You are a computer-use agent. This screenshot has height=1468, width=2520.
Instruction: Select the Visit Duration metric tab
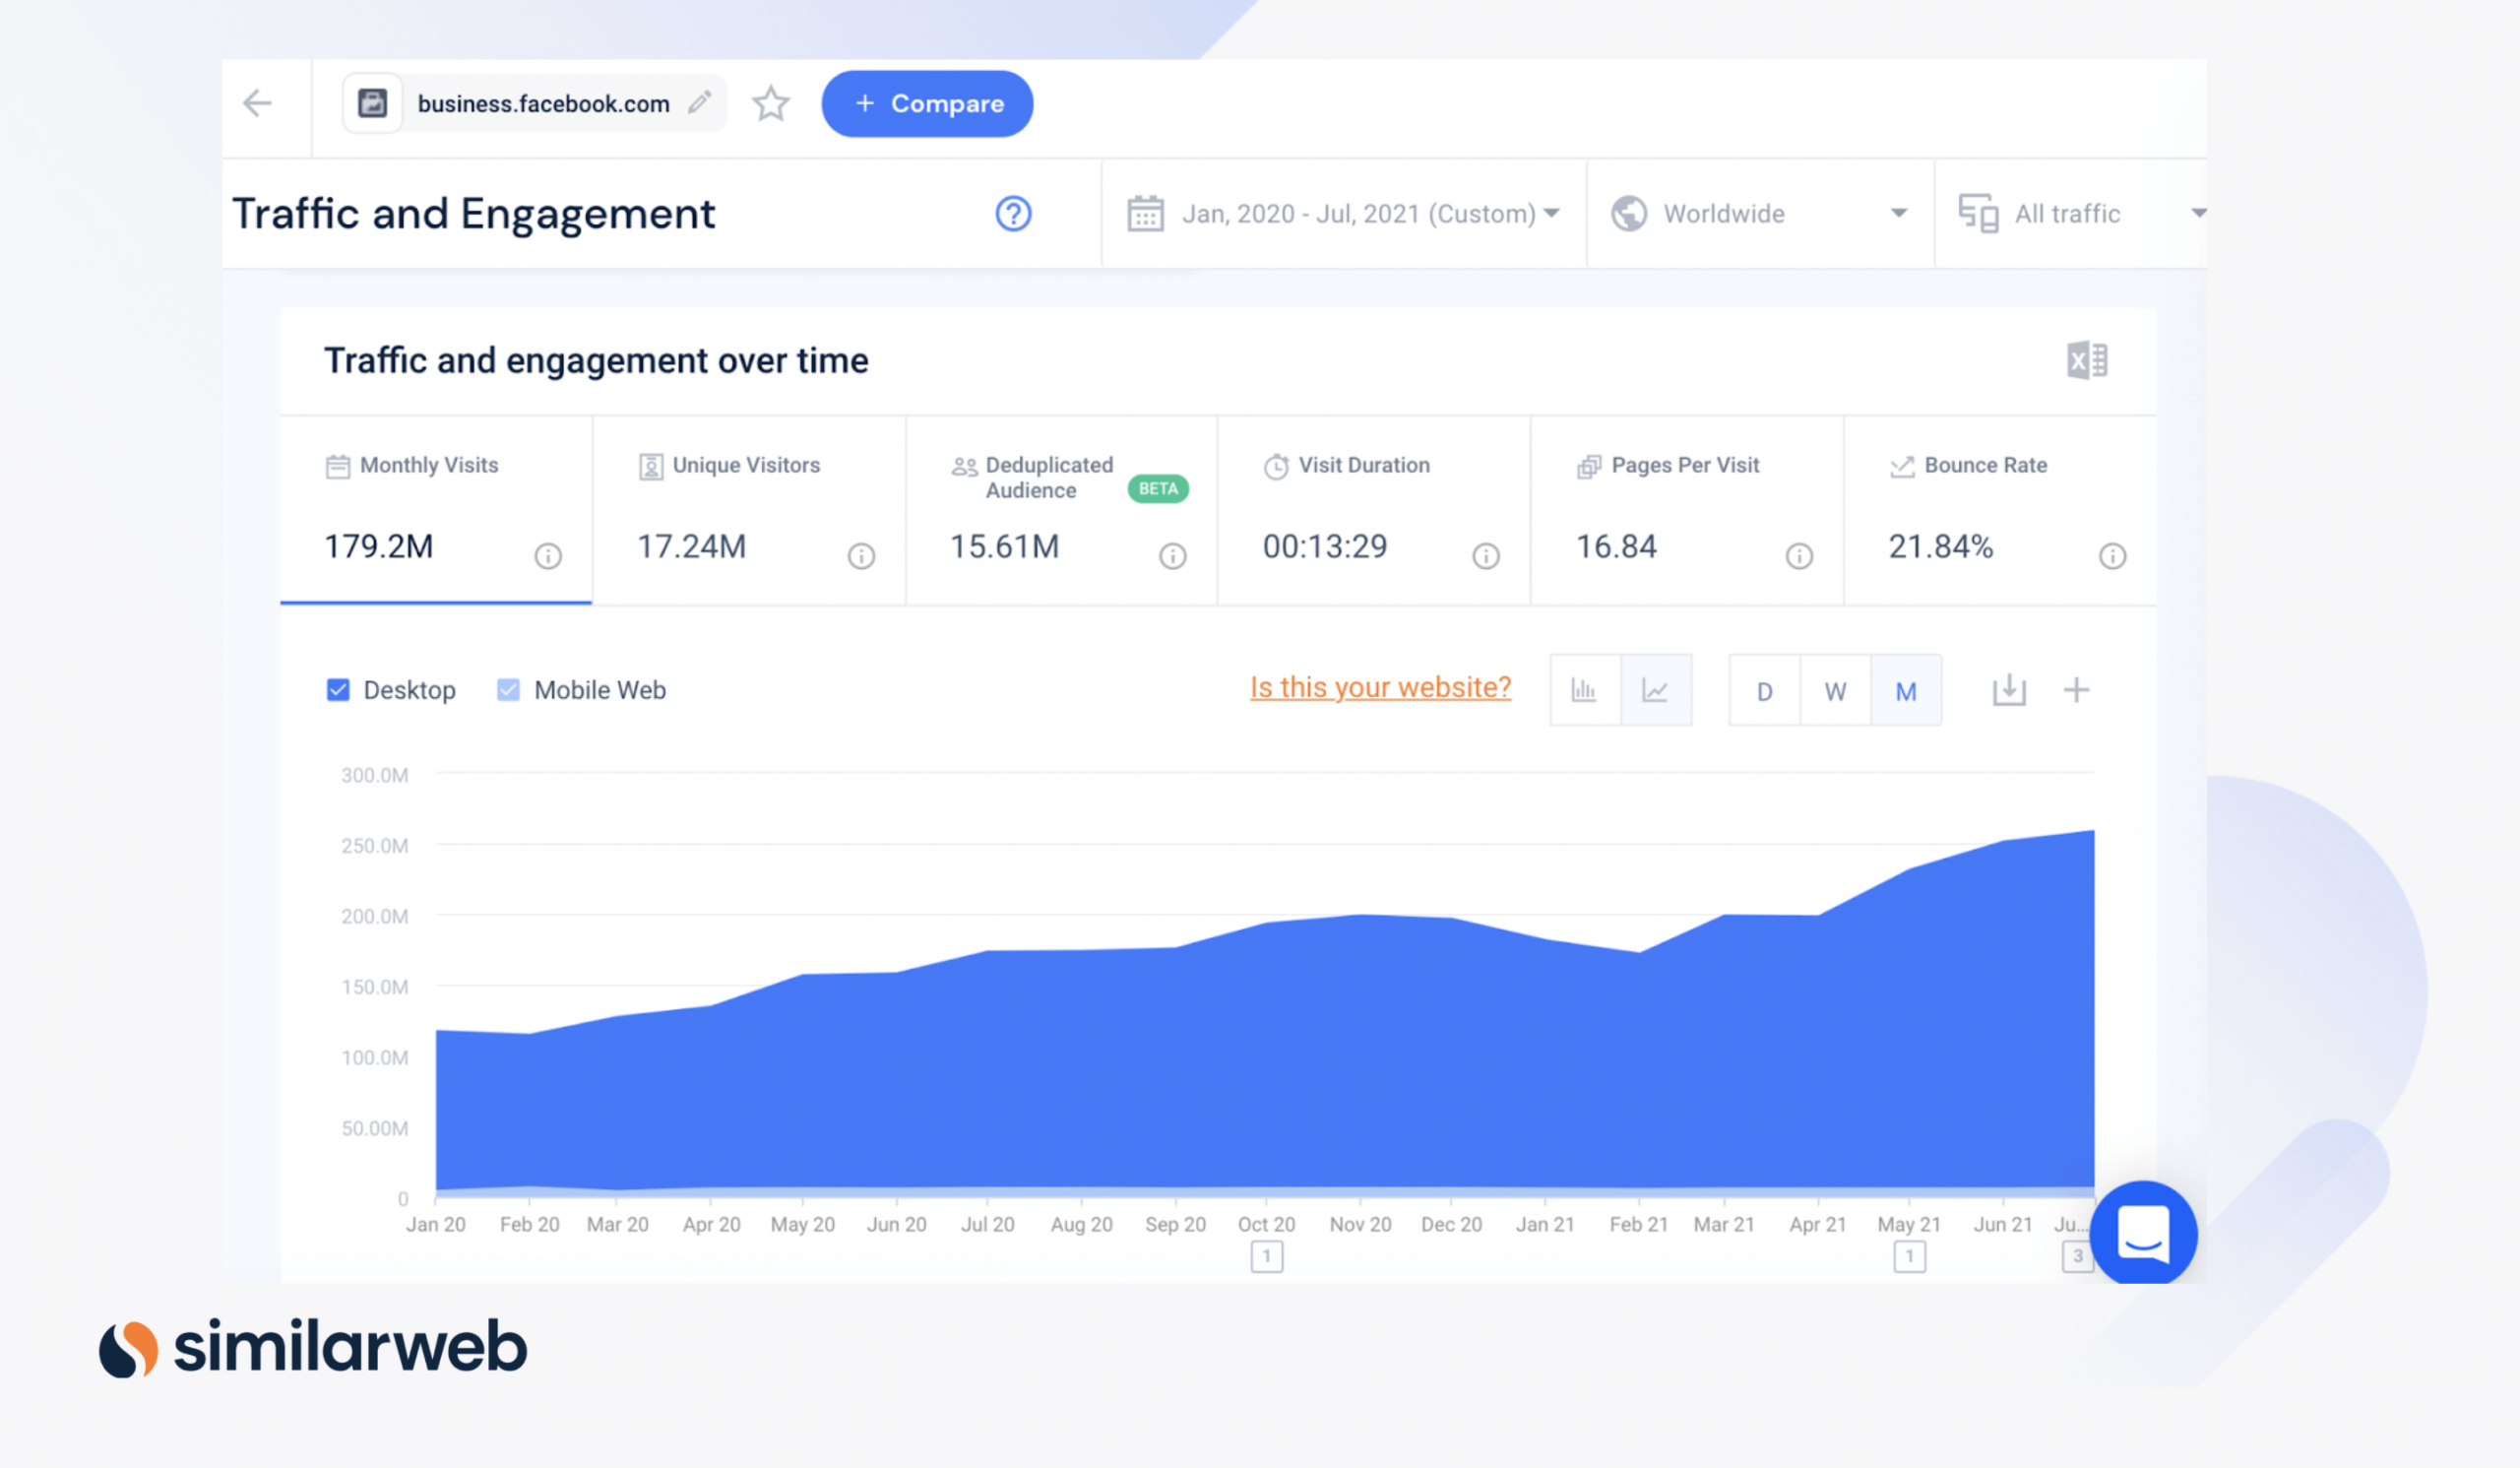click(x=1374, y=510)
